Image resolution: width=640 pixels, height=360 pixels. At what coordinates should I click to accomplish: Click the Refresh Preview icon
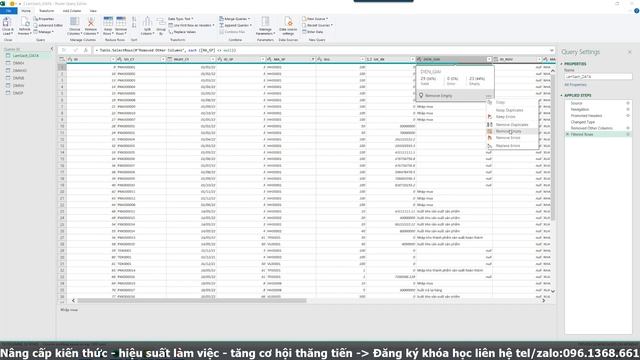[24, 22]
